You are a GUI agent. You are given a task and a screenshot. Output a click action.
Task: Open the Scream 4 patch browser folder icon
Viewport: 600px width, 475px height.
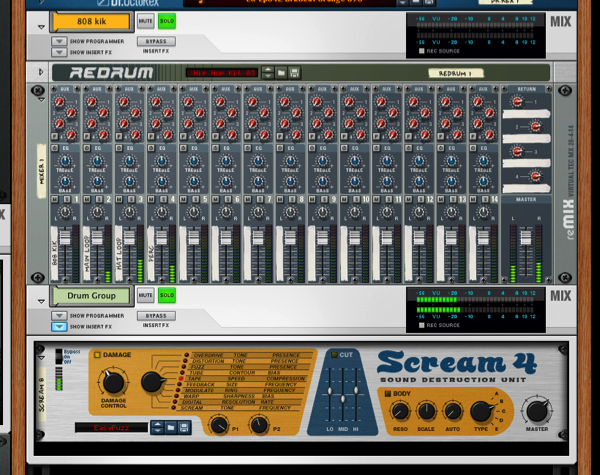coord(171,428)
